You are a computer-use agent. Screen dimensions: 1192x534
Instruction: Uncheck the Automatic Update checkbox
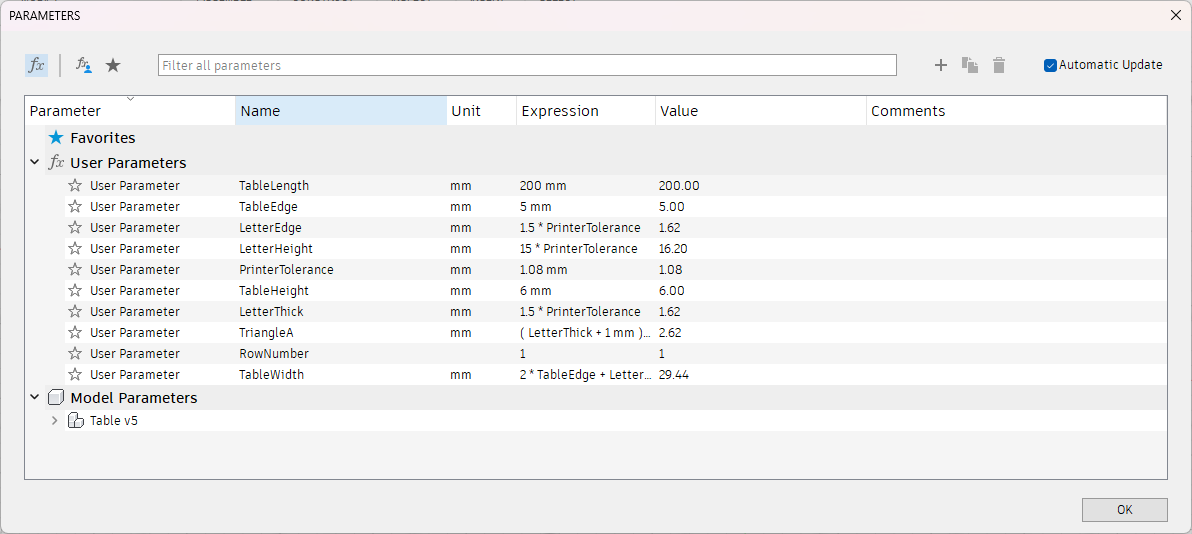point(1050,65)
